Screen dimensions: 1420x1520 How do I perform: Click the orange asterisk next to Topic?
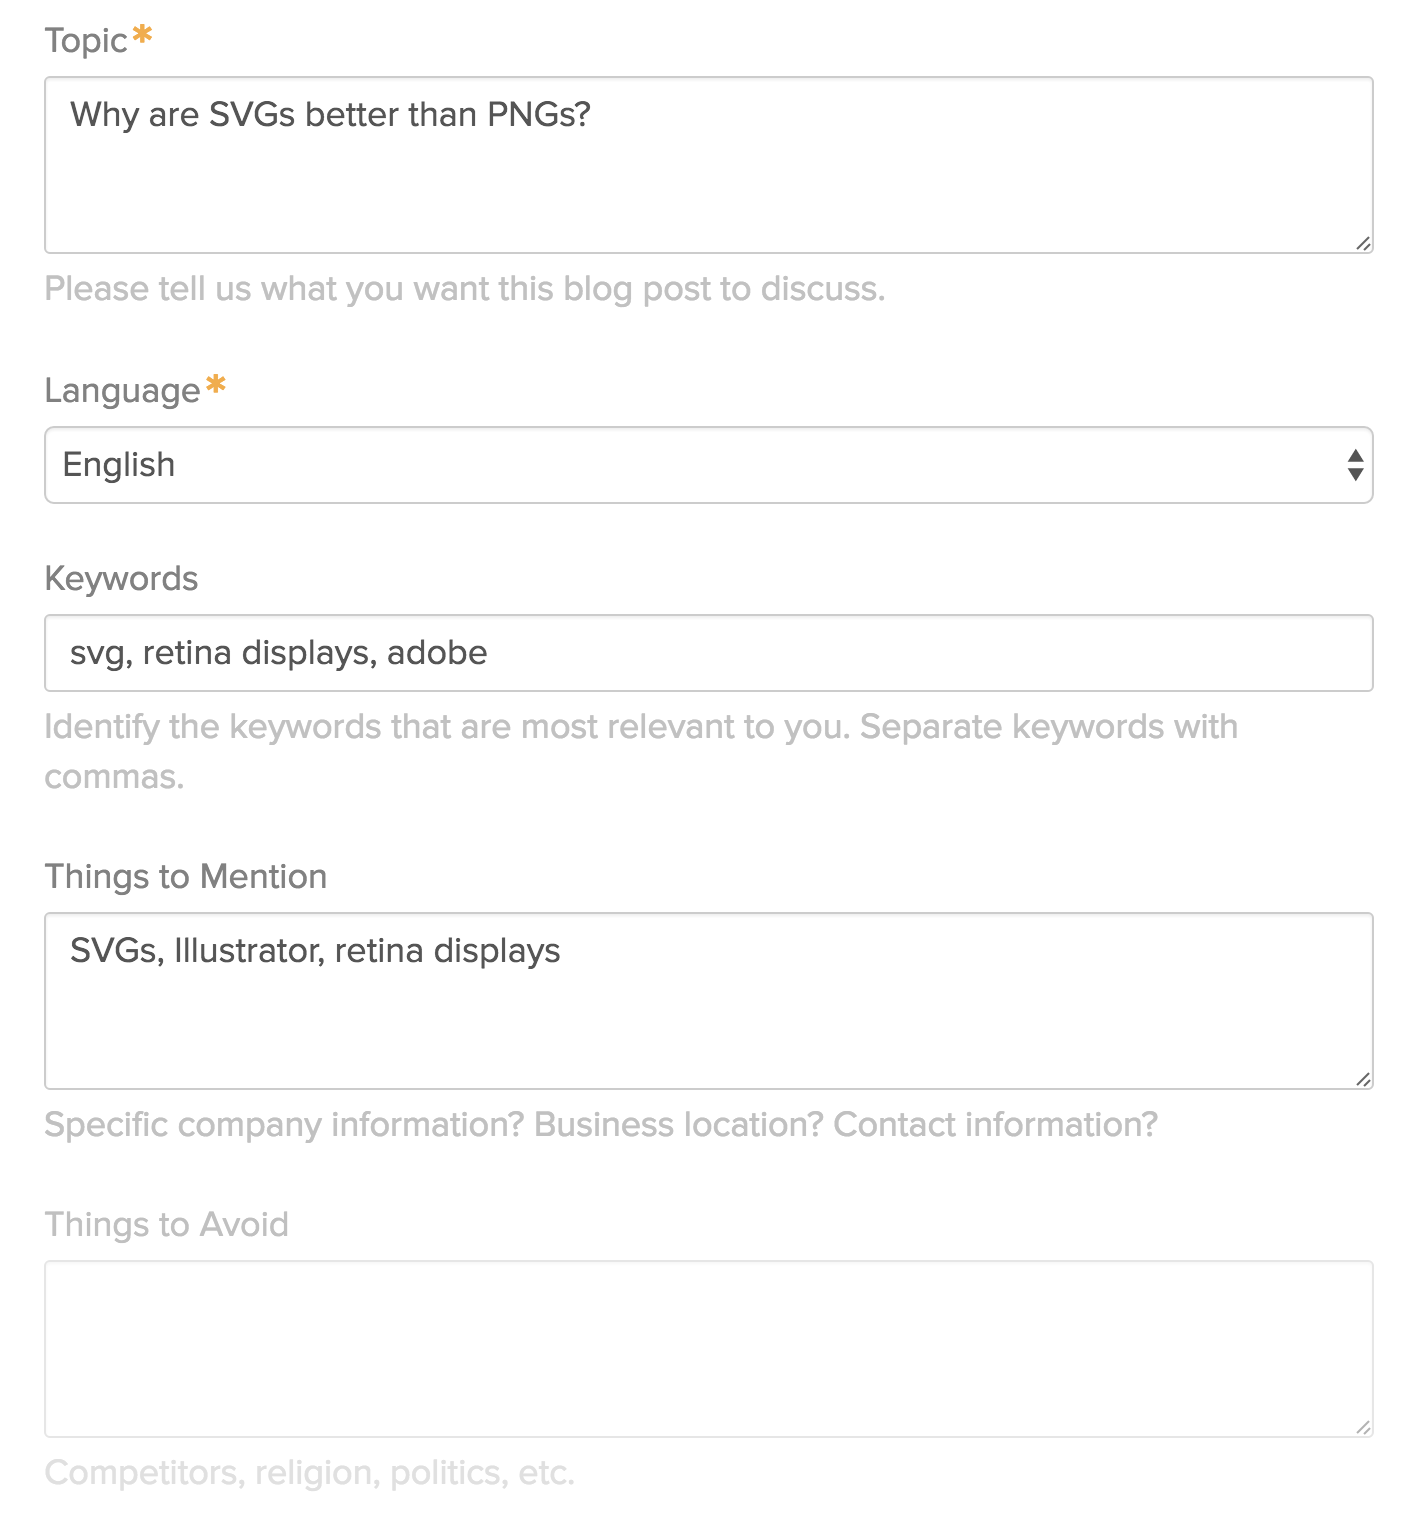(x=143, y=35)
